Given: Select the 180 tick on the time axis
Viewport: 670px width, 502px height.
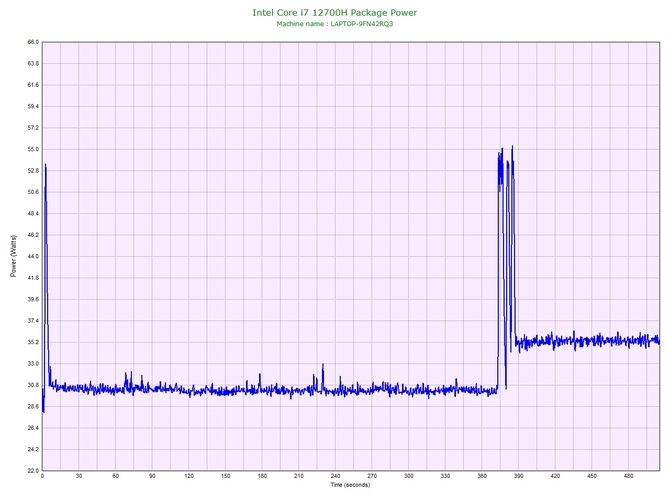Looking at the screenshot, I should click(262, 476).
